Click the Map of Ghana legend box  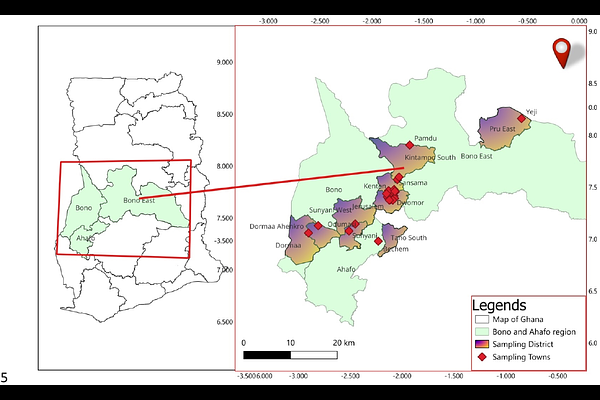point(482,319)
